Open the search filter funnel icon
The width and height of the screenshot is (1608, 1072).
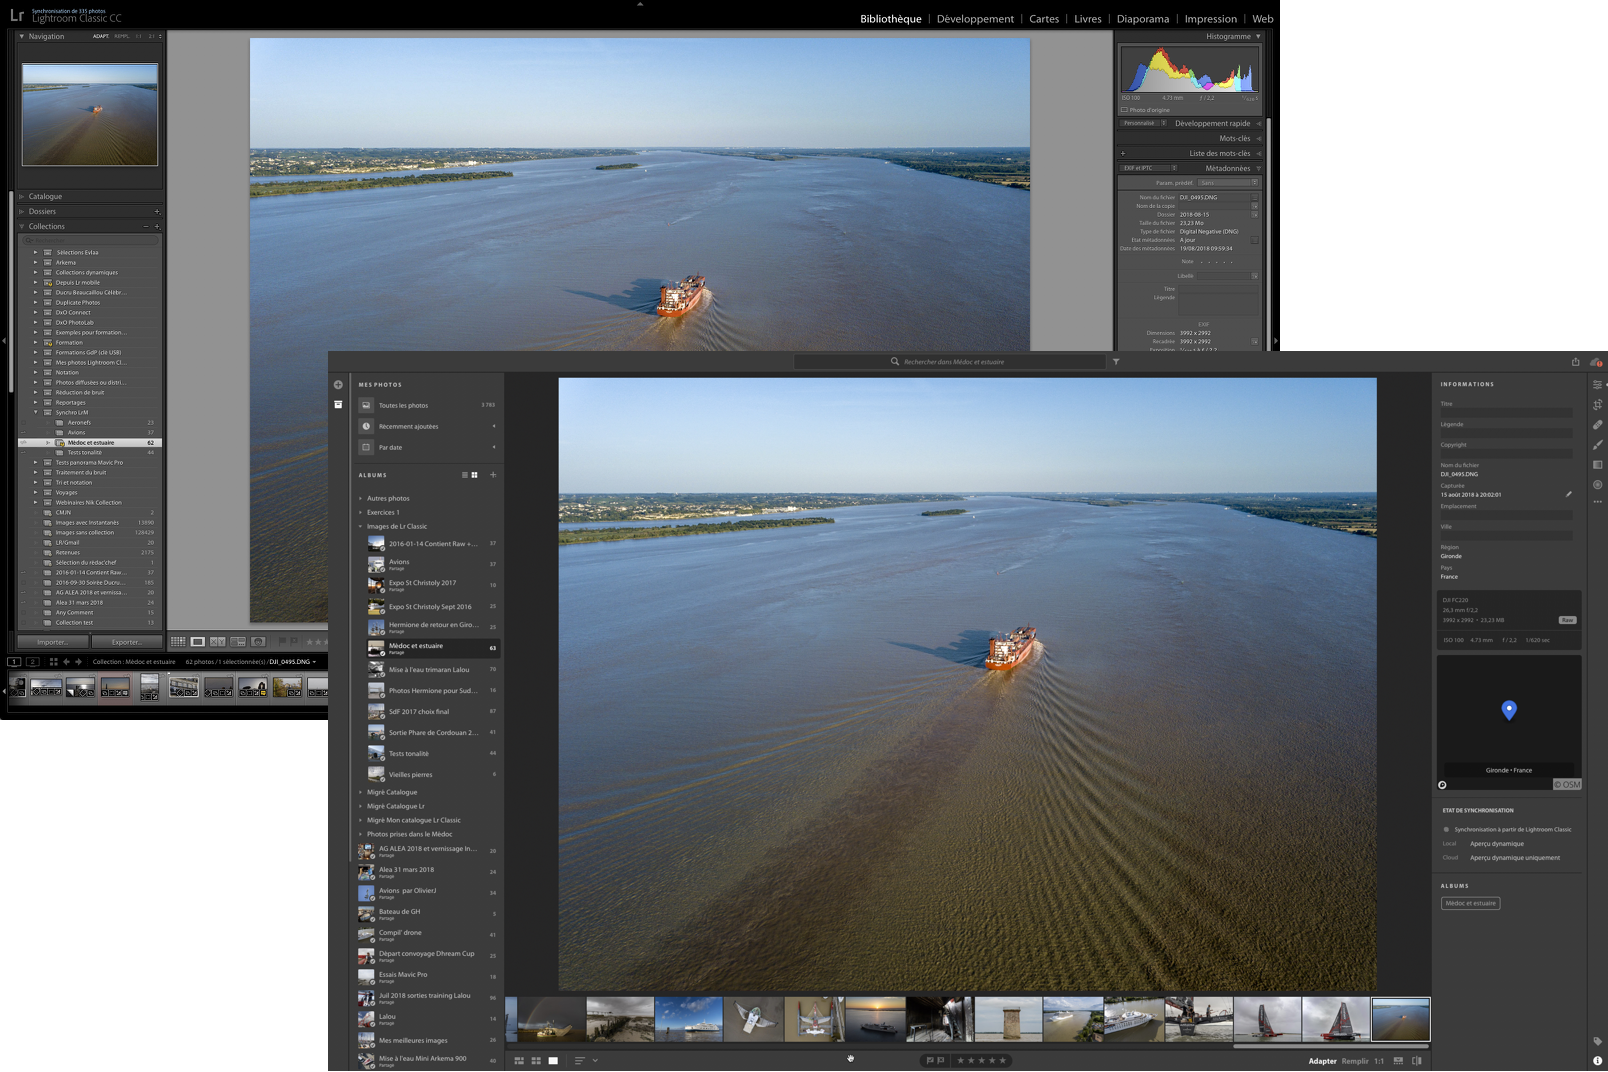pyautogui.click(x=1116, y=362)
